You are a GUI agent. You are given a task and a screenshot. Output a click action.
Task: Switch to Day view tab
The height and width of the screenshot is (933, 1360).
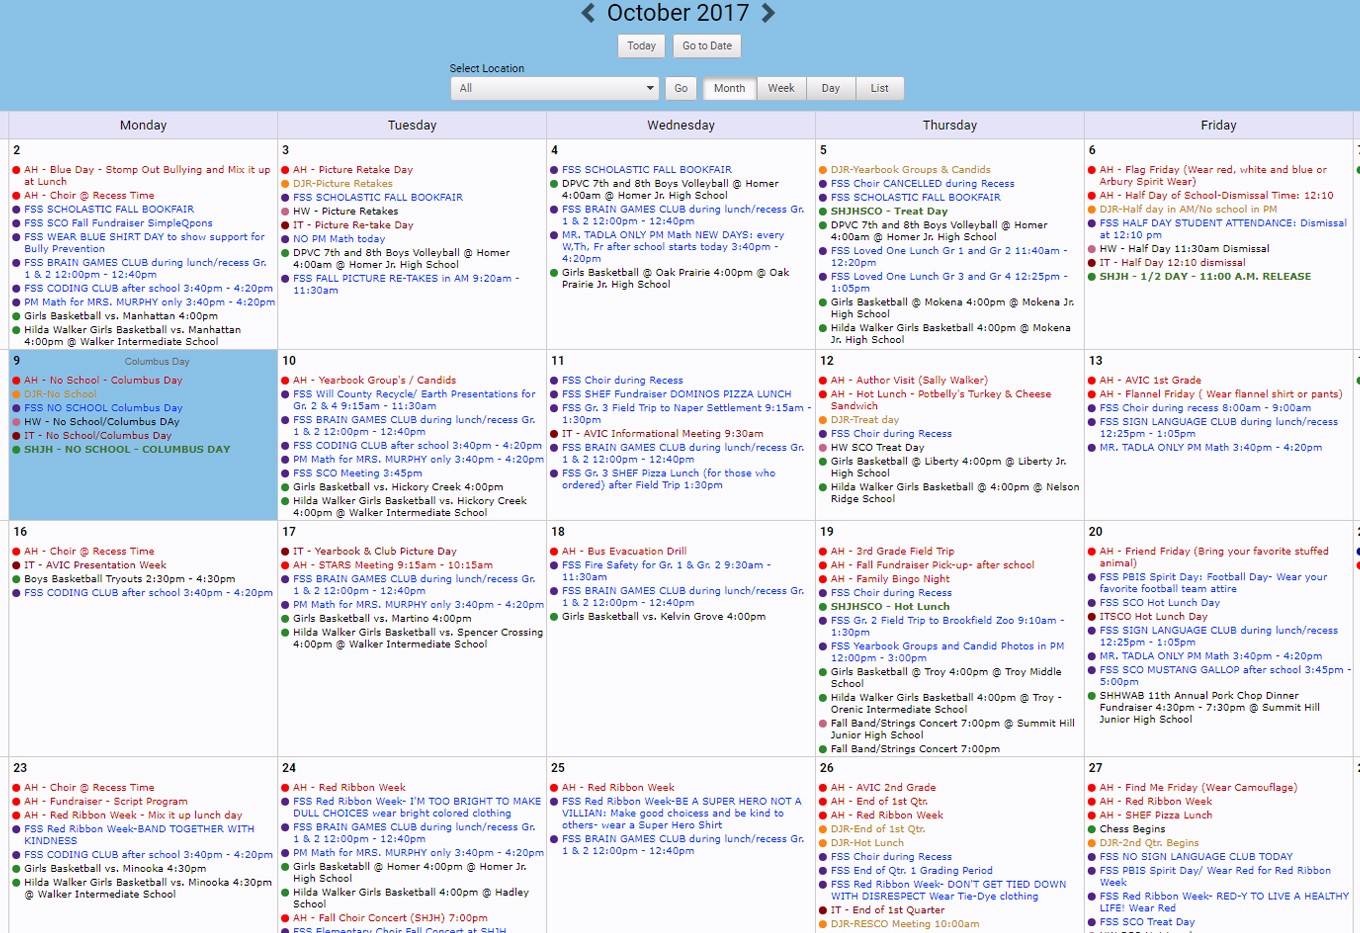830,88
